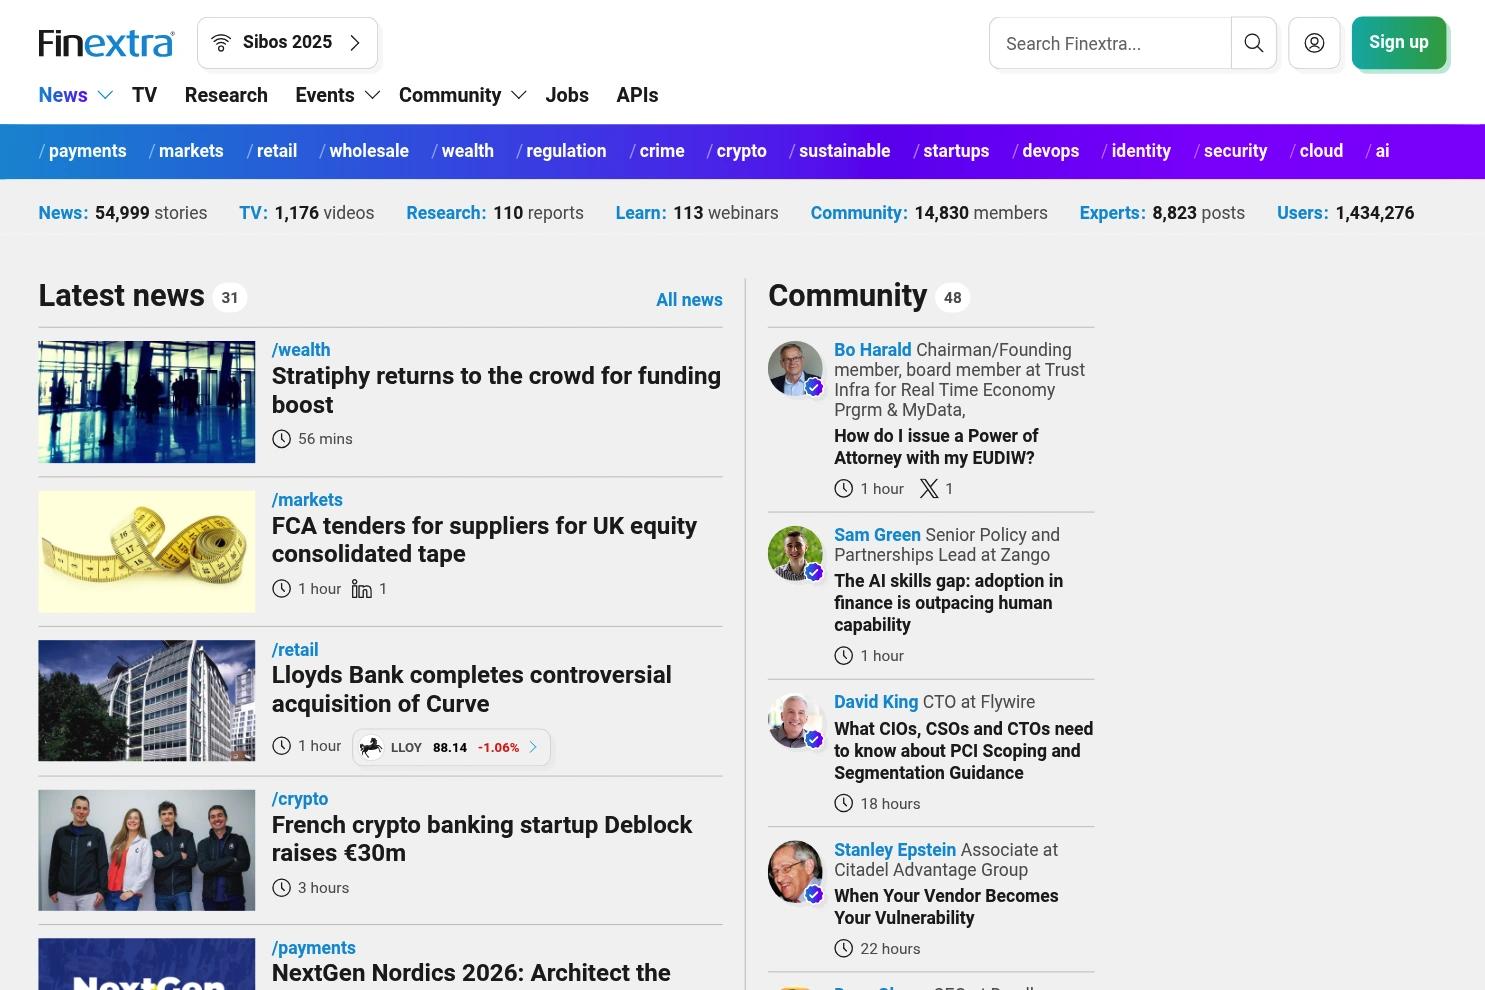Open Bo Harald's profile avatar
Screen dimensions: 1485x990
coord(795,368)
